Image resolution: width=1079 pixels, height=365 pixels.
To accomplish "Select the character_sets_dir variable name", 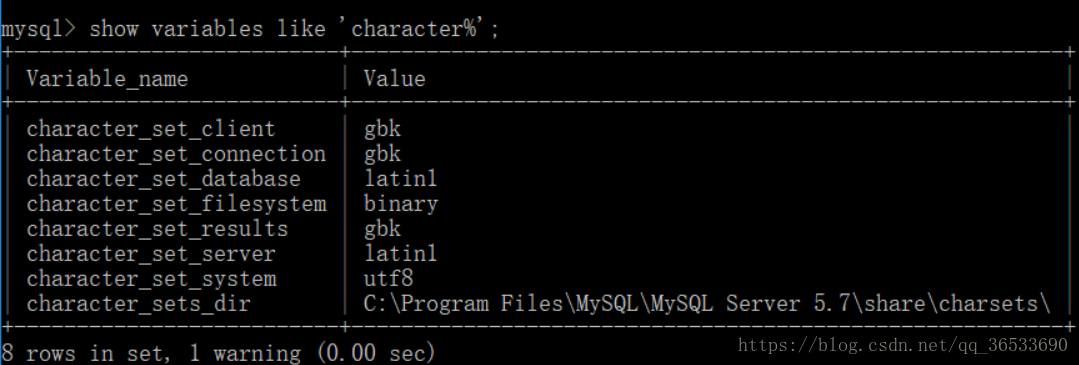I will pyautogui.click(x=138, y=304).
